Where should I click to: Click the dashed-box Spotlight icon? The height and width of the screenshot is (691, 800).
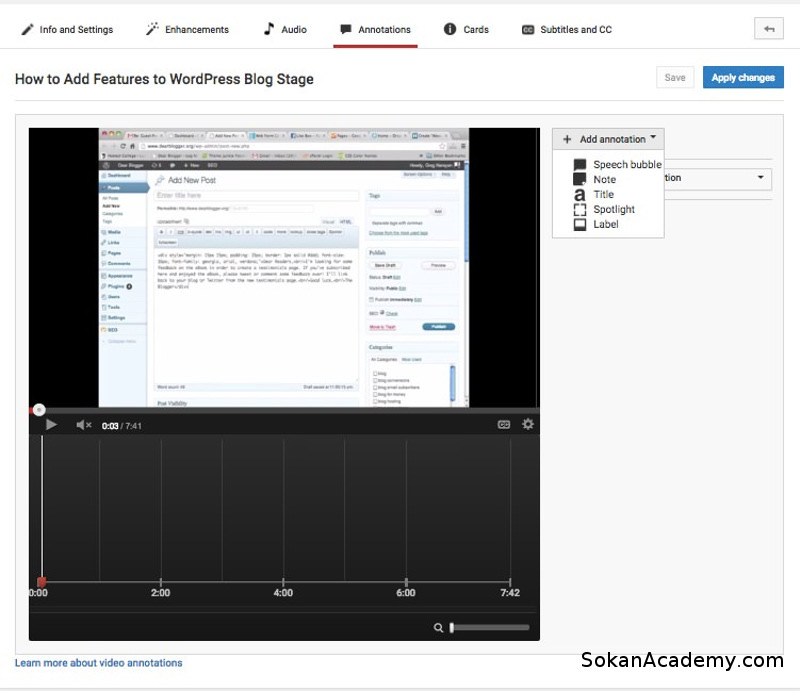(x=580, y=209)
